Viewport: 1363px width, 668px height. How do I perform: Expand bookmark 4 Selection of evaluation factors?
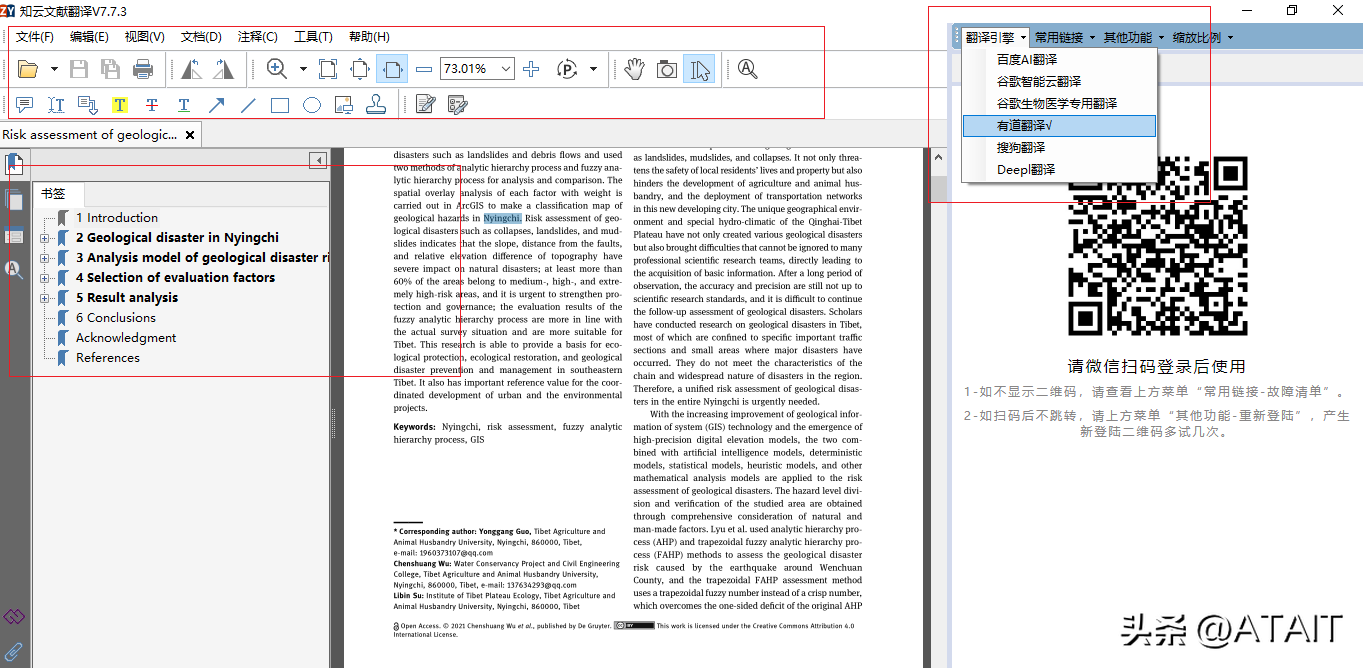pyautogui.click(x=44, y=278)
